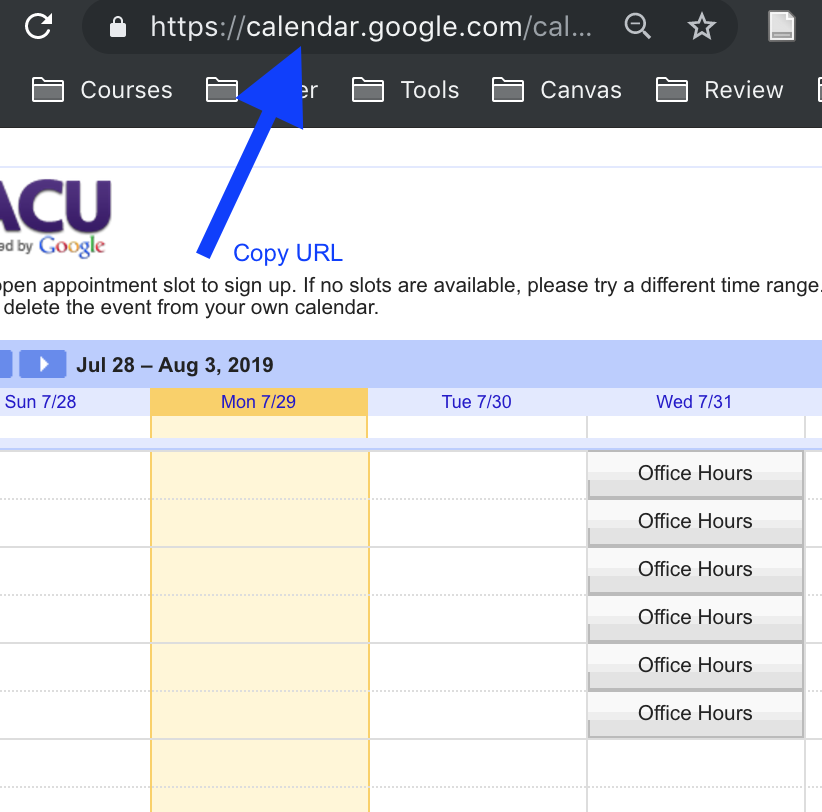Select the third Office Hours appointment slot
The image size is (822, 812).
tap(695, 570)
